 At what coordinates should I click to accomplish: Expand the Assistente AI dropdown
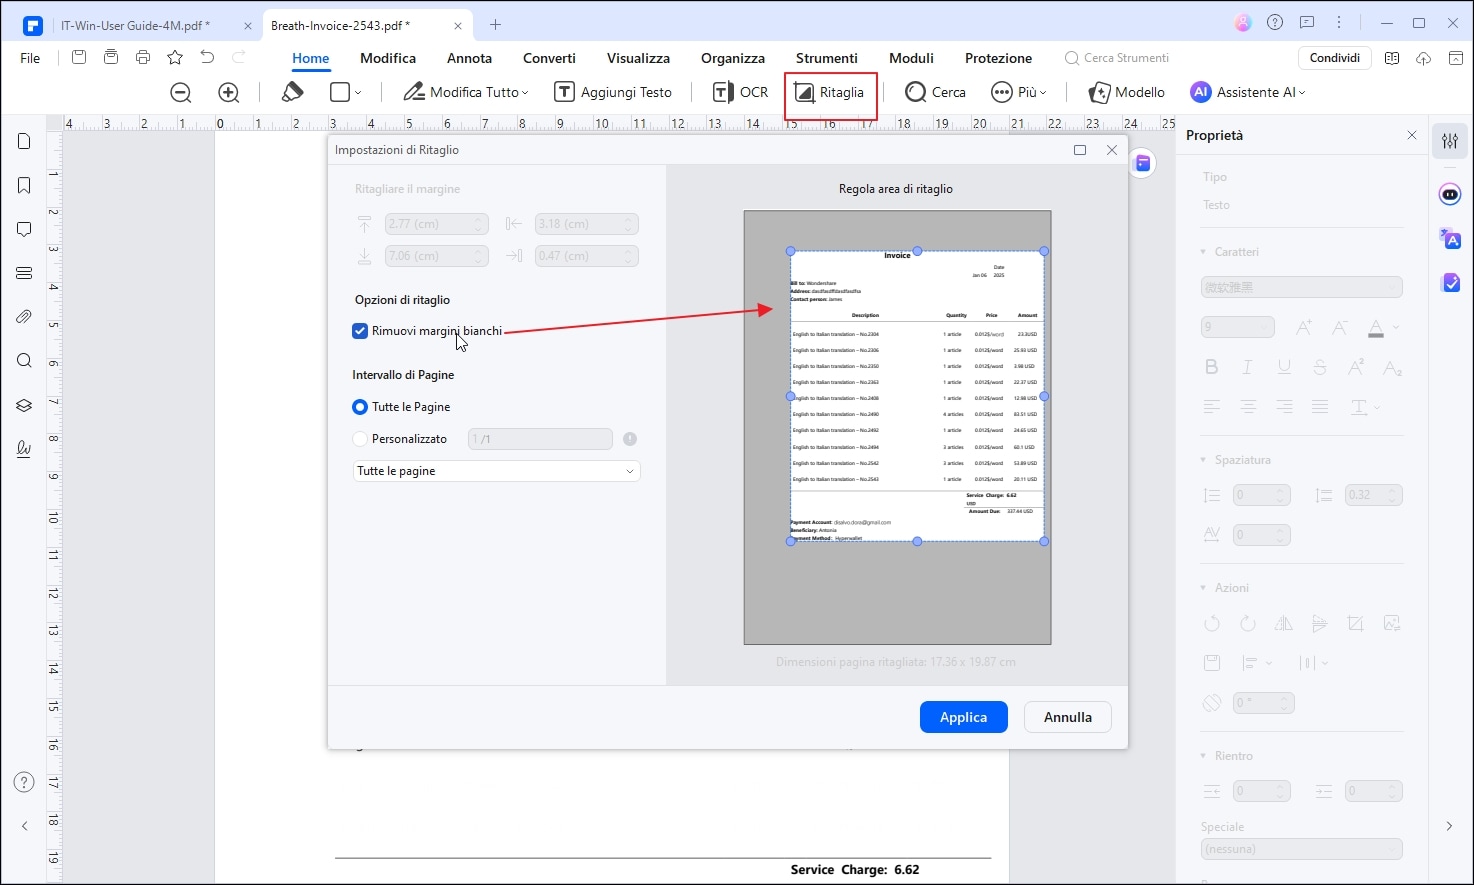pyautogui.click(x=1302, y=93)
